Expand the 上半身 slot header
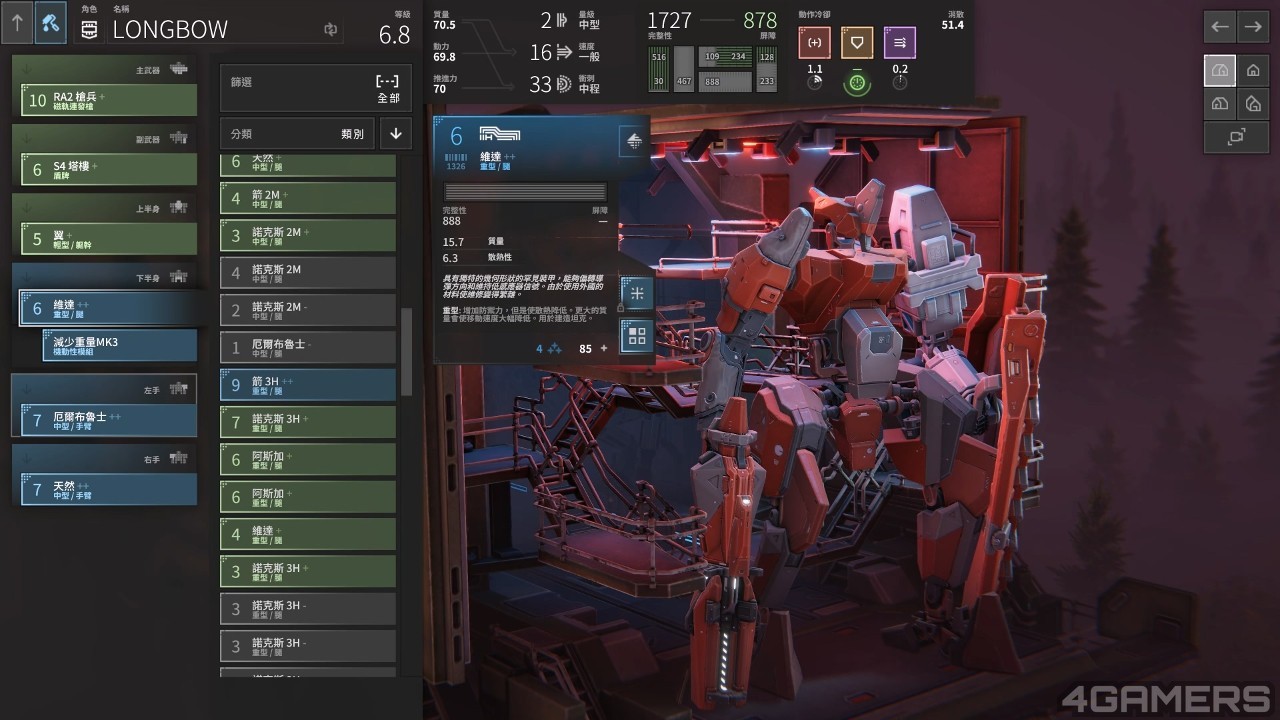The height and width of the screenshot is (720, 1280). click(105, 208)
